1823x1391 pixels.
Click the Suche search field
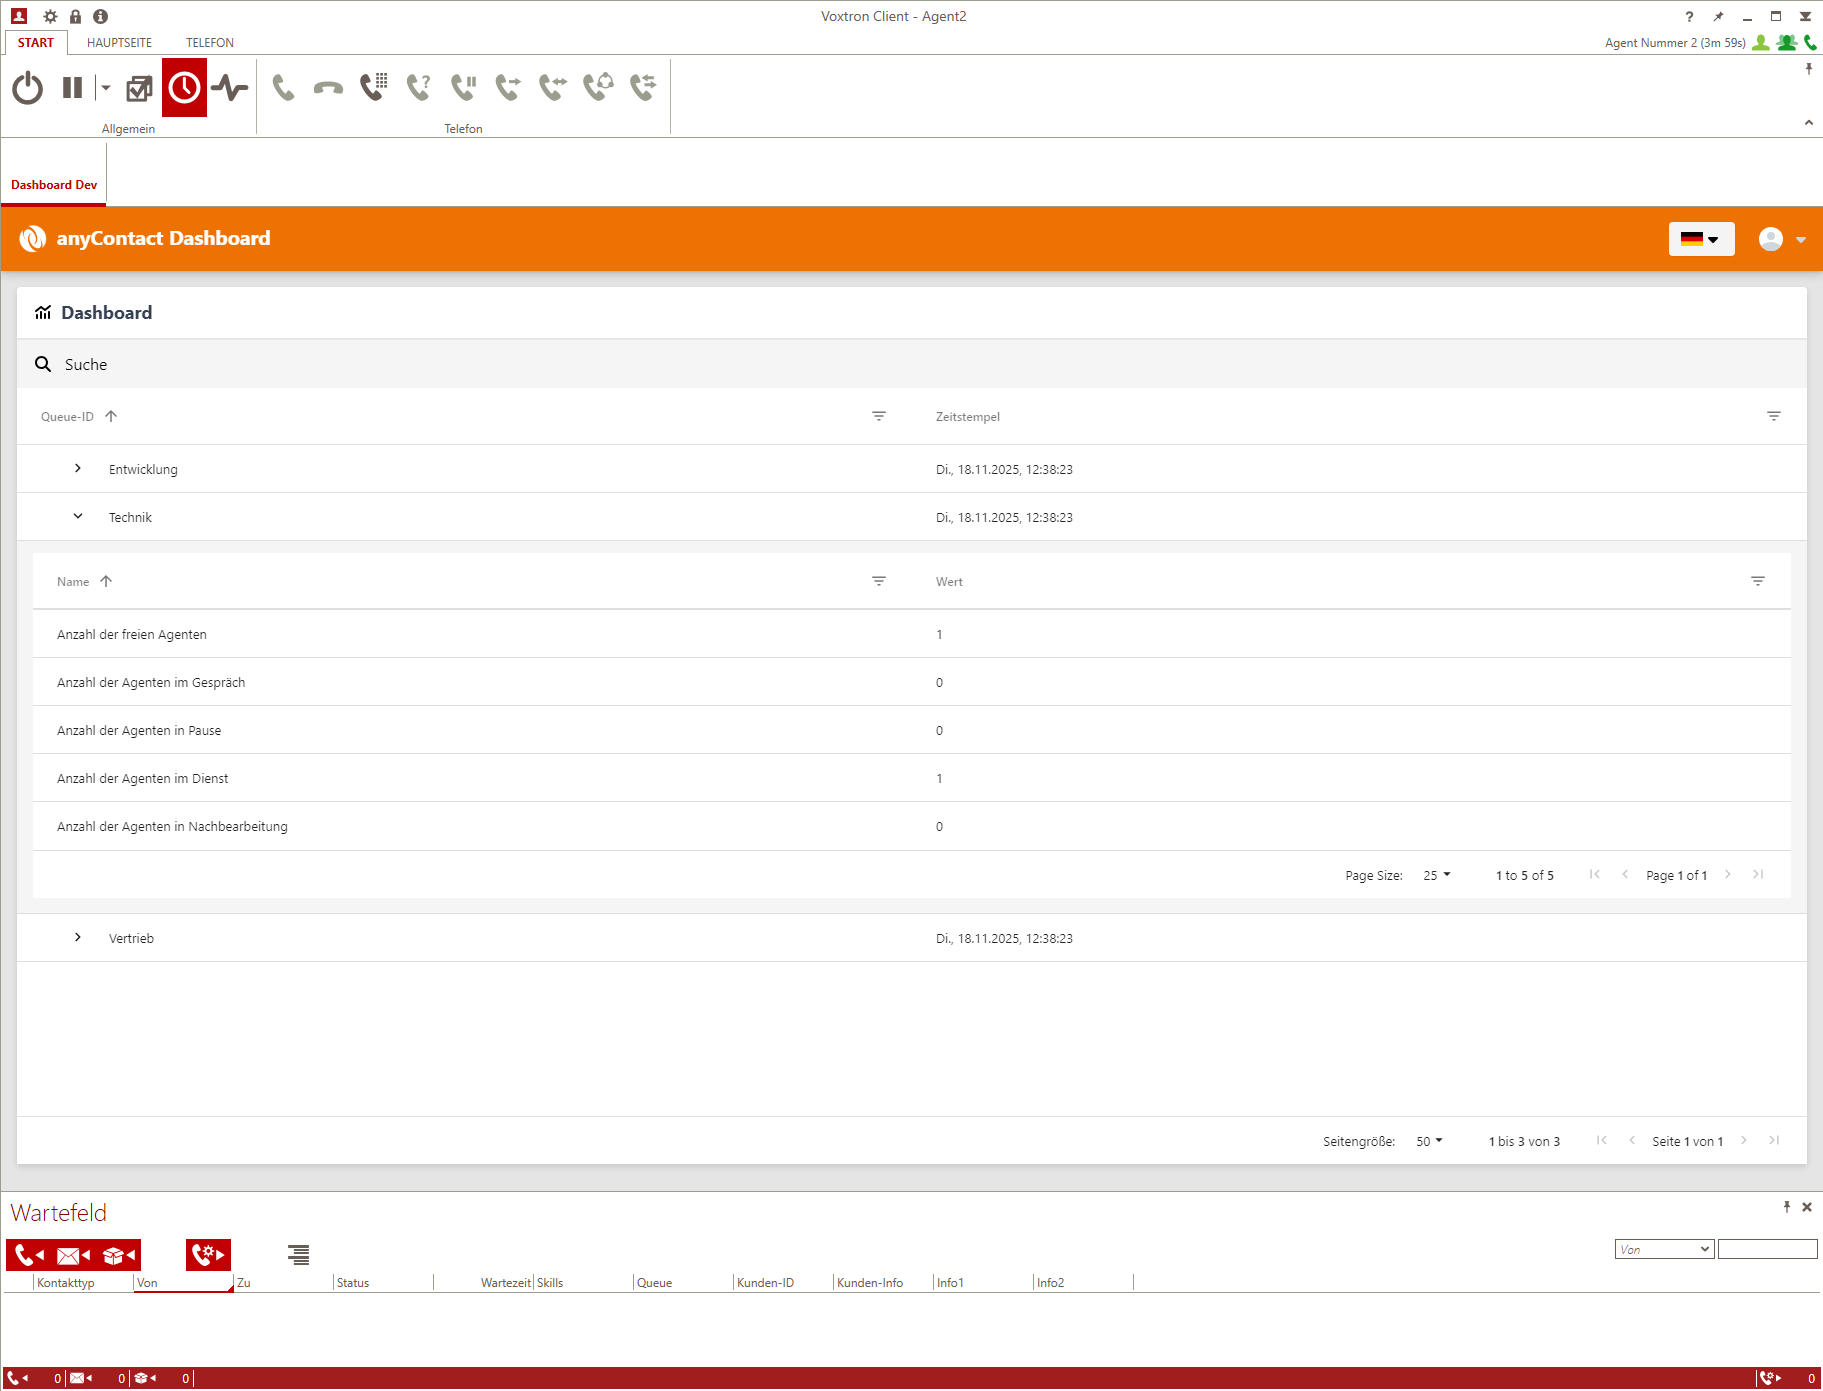[912, 364]
